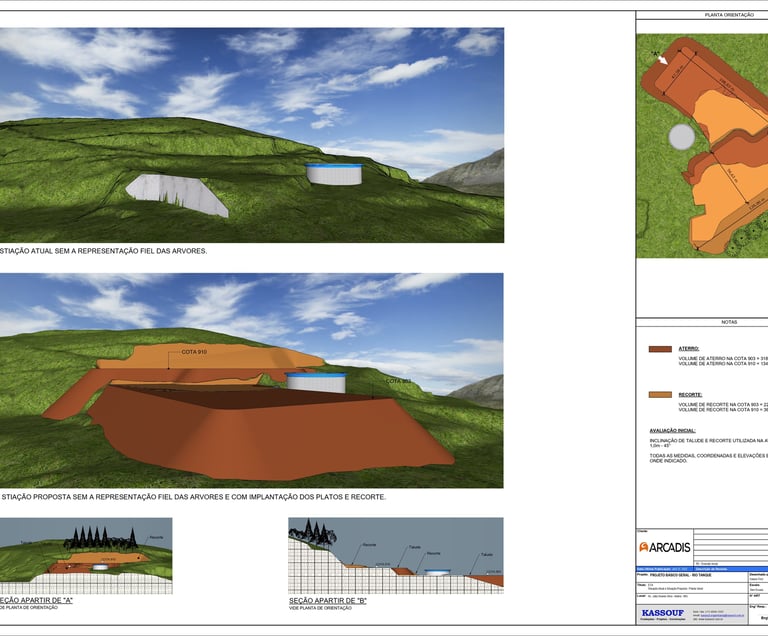Click "INCLINAÇÃO DE TALUDE E RECORTE" note
The height and width of the screenshot is (636, 768).
click(709, 443)
